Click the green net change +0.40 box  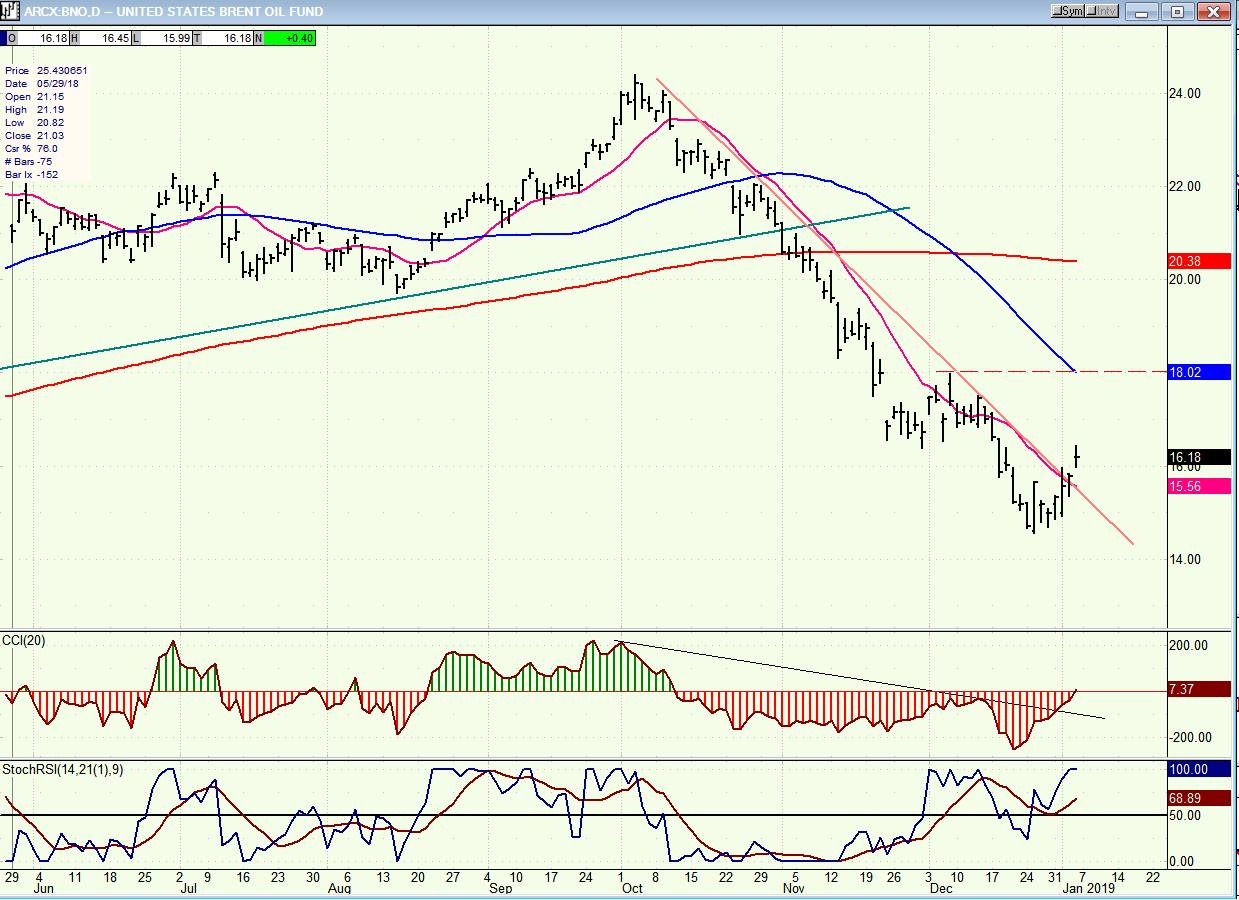[x=292, y=38]
